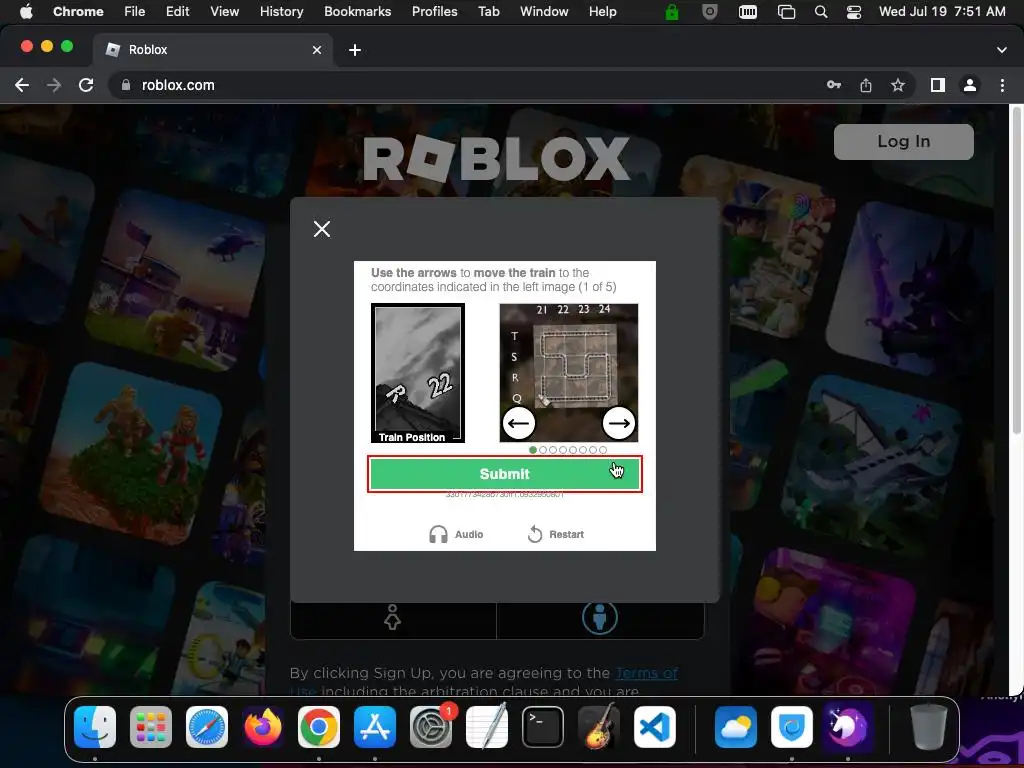Open the View menu
Screen dimensions: 1024x768
point(224,12)
